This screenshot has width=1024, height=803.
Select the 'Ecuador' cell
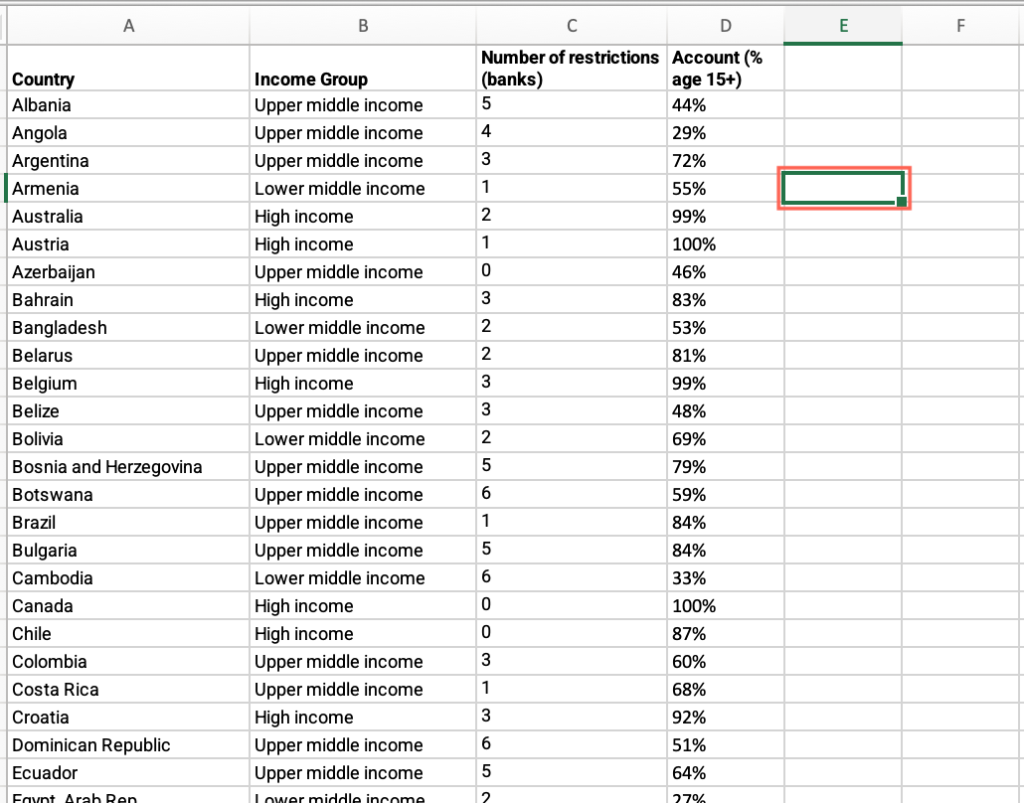point(128,773)
